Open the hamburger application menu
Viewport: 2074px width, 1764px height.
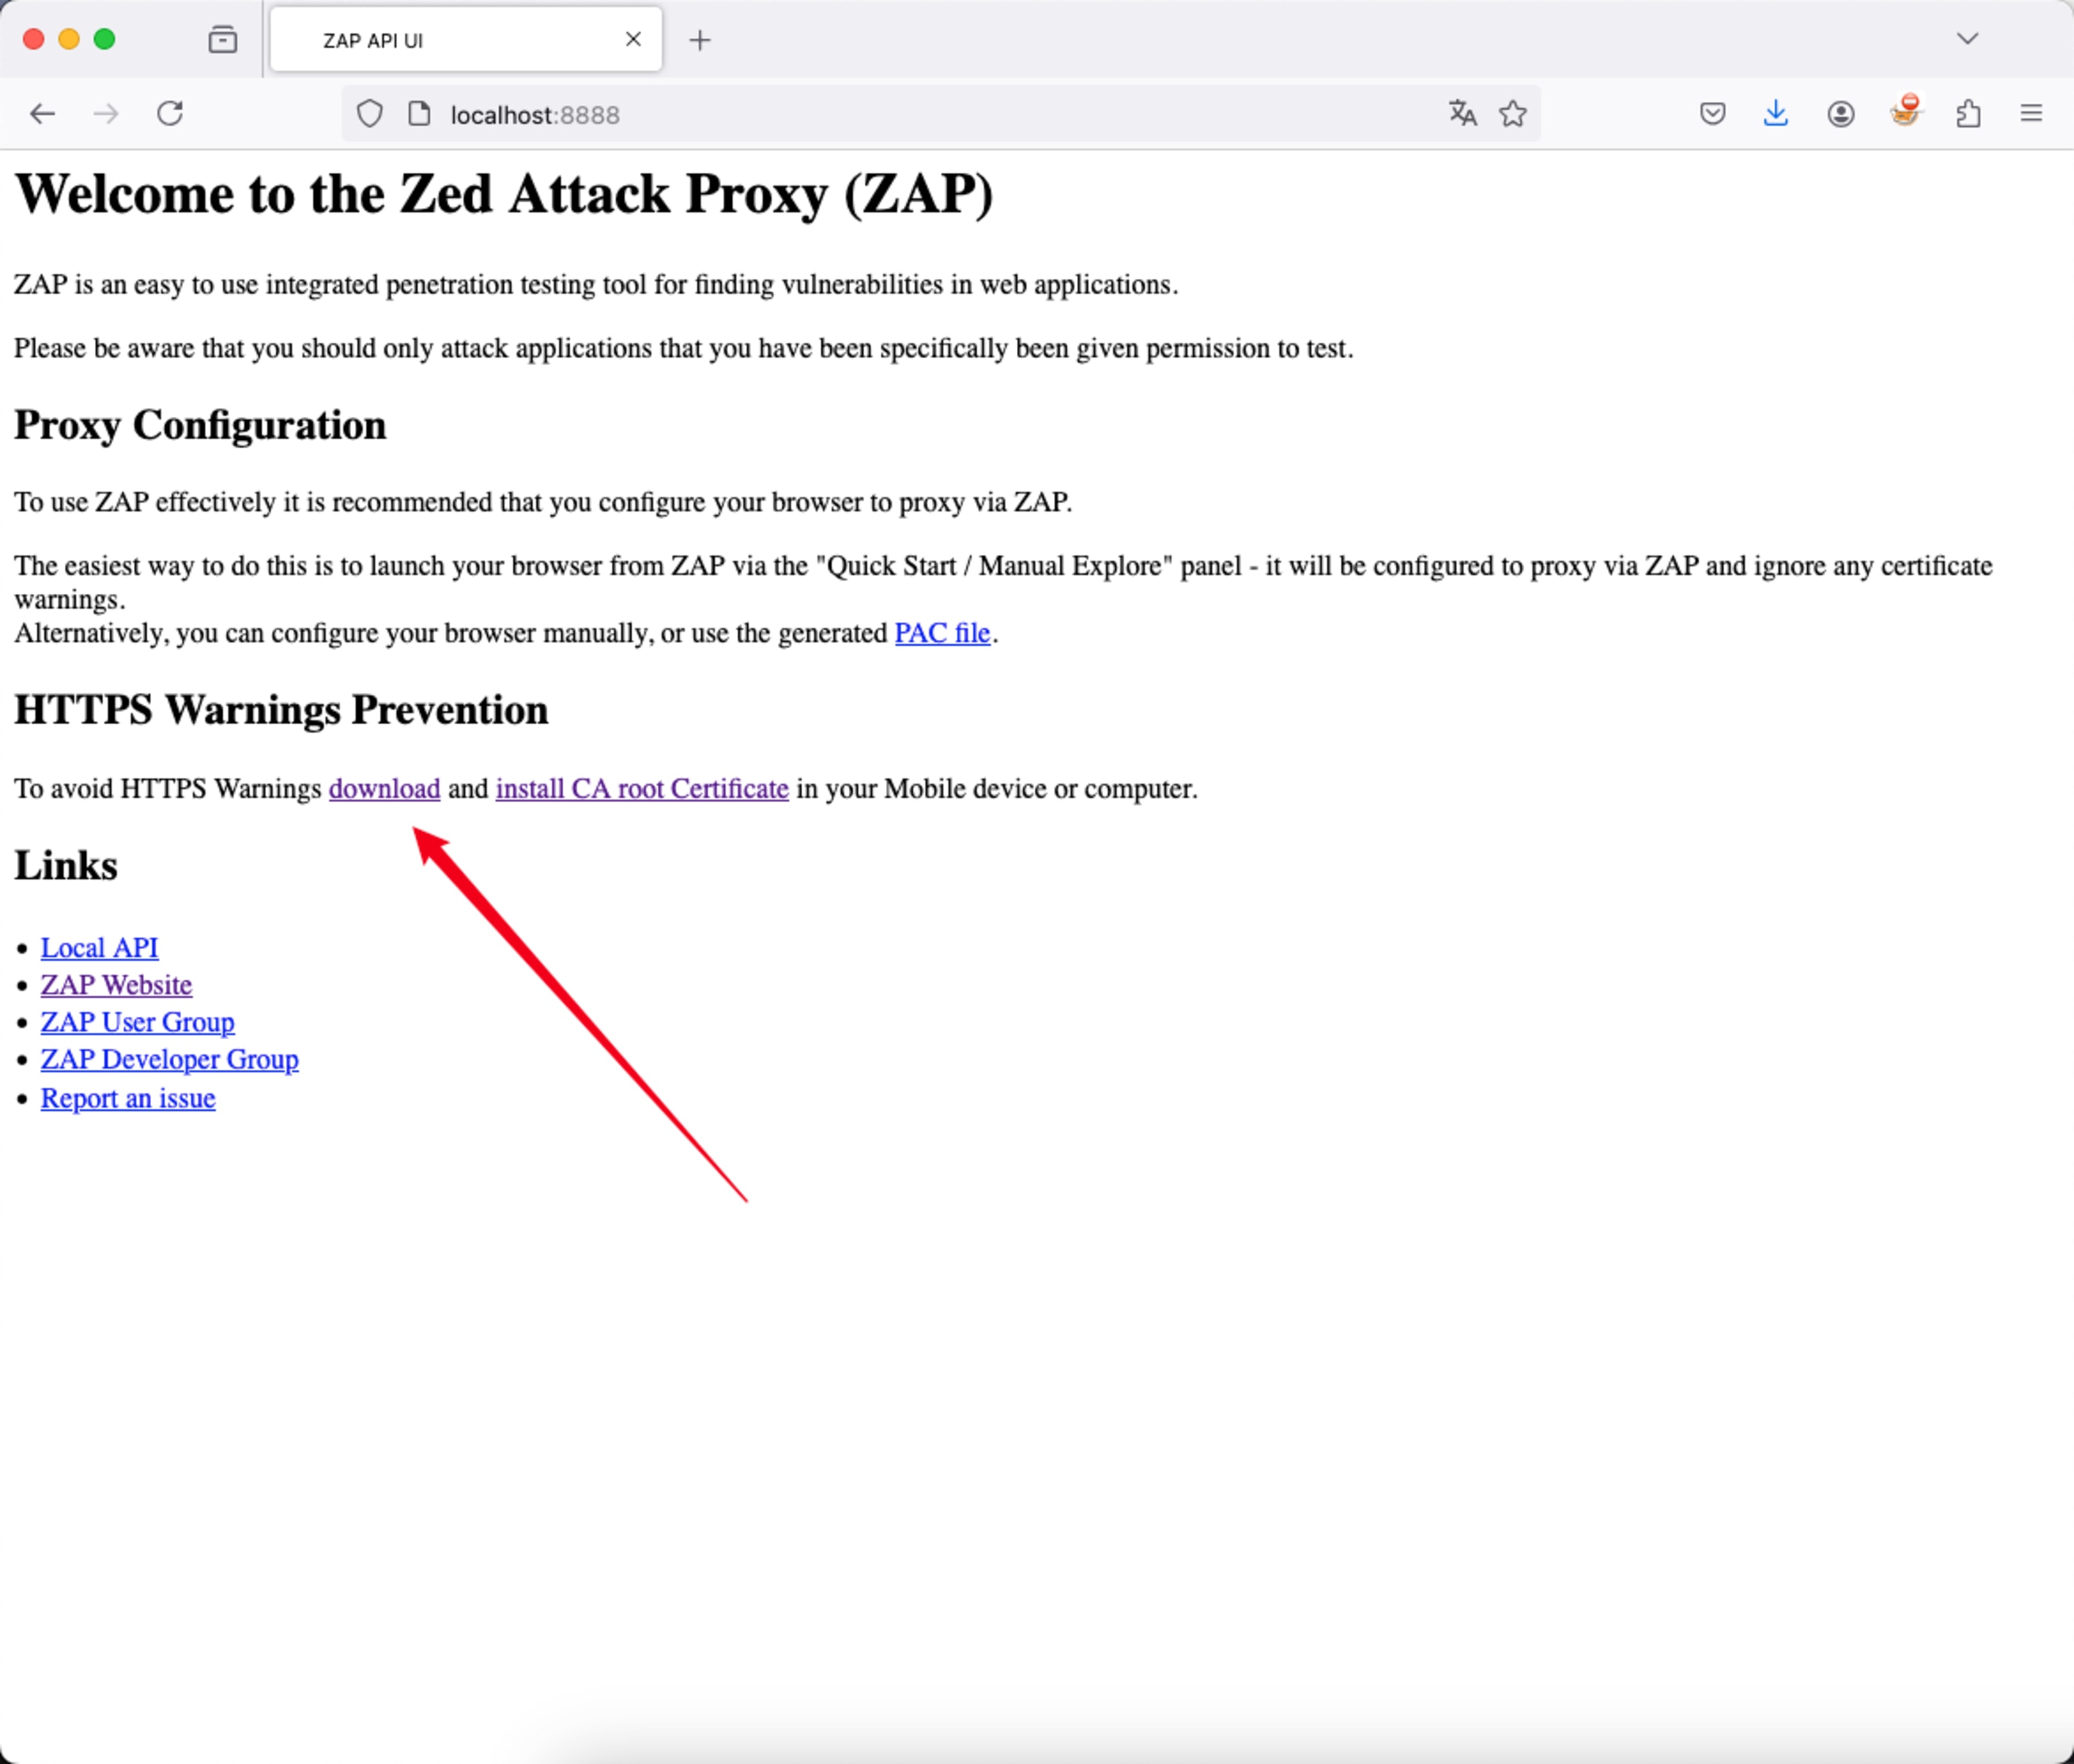(2031, 114)
